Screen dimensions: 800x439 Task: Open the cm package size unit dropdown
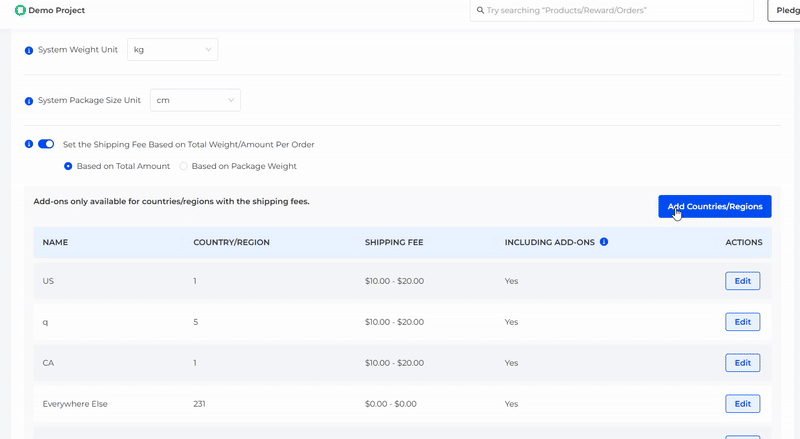[195, 100]
